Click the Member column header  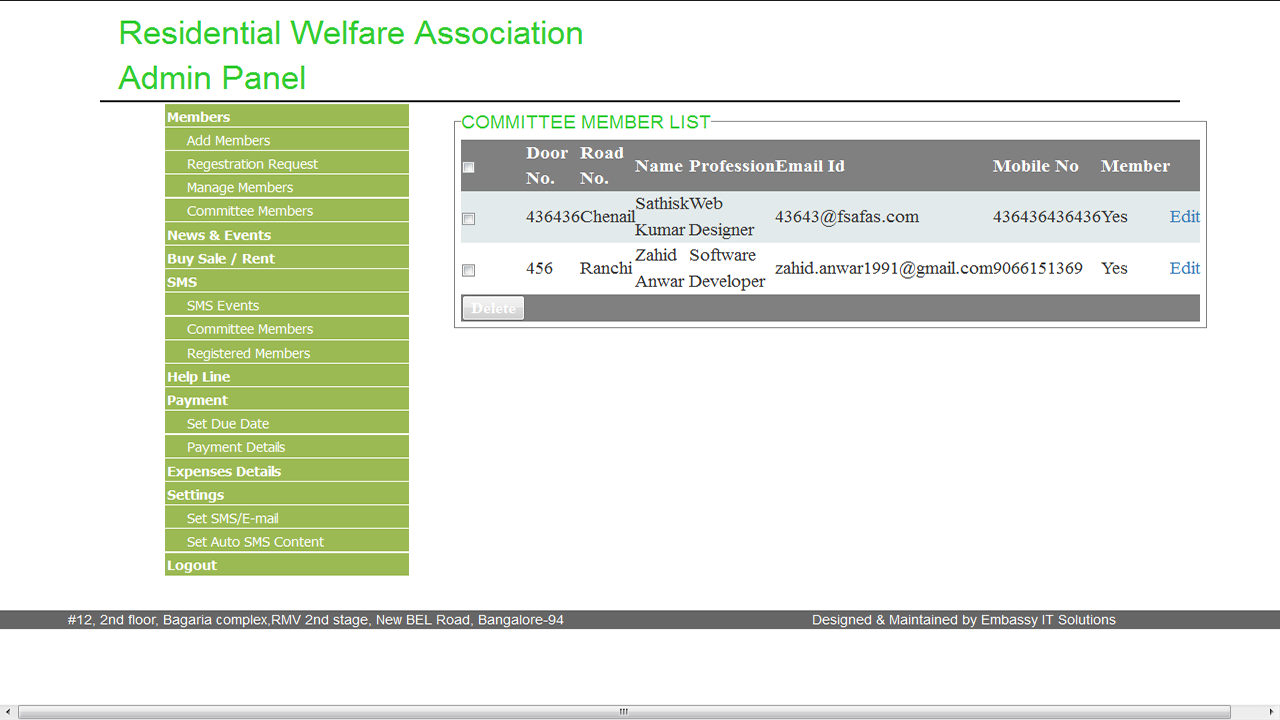coord(1135,166)
